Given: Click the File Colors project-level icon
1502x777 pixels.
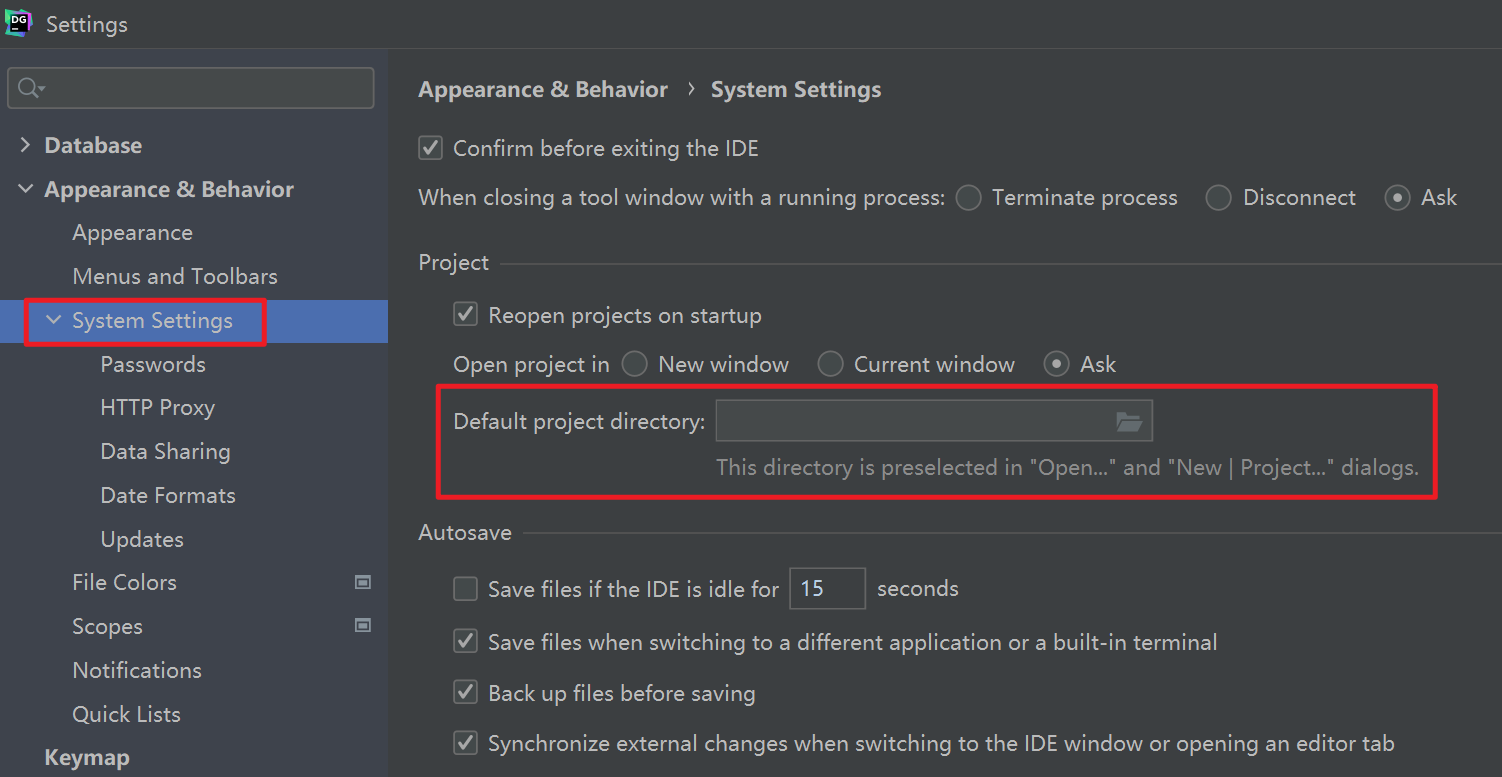Looking at the screenshot, I should tap(363, 582).
